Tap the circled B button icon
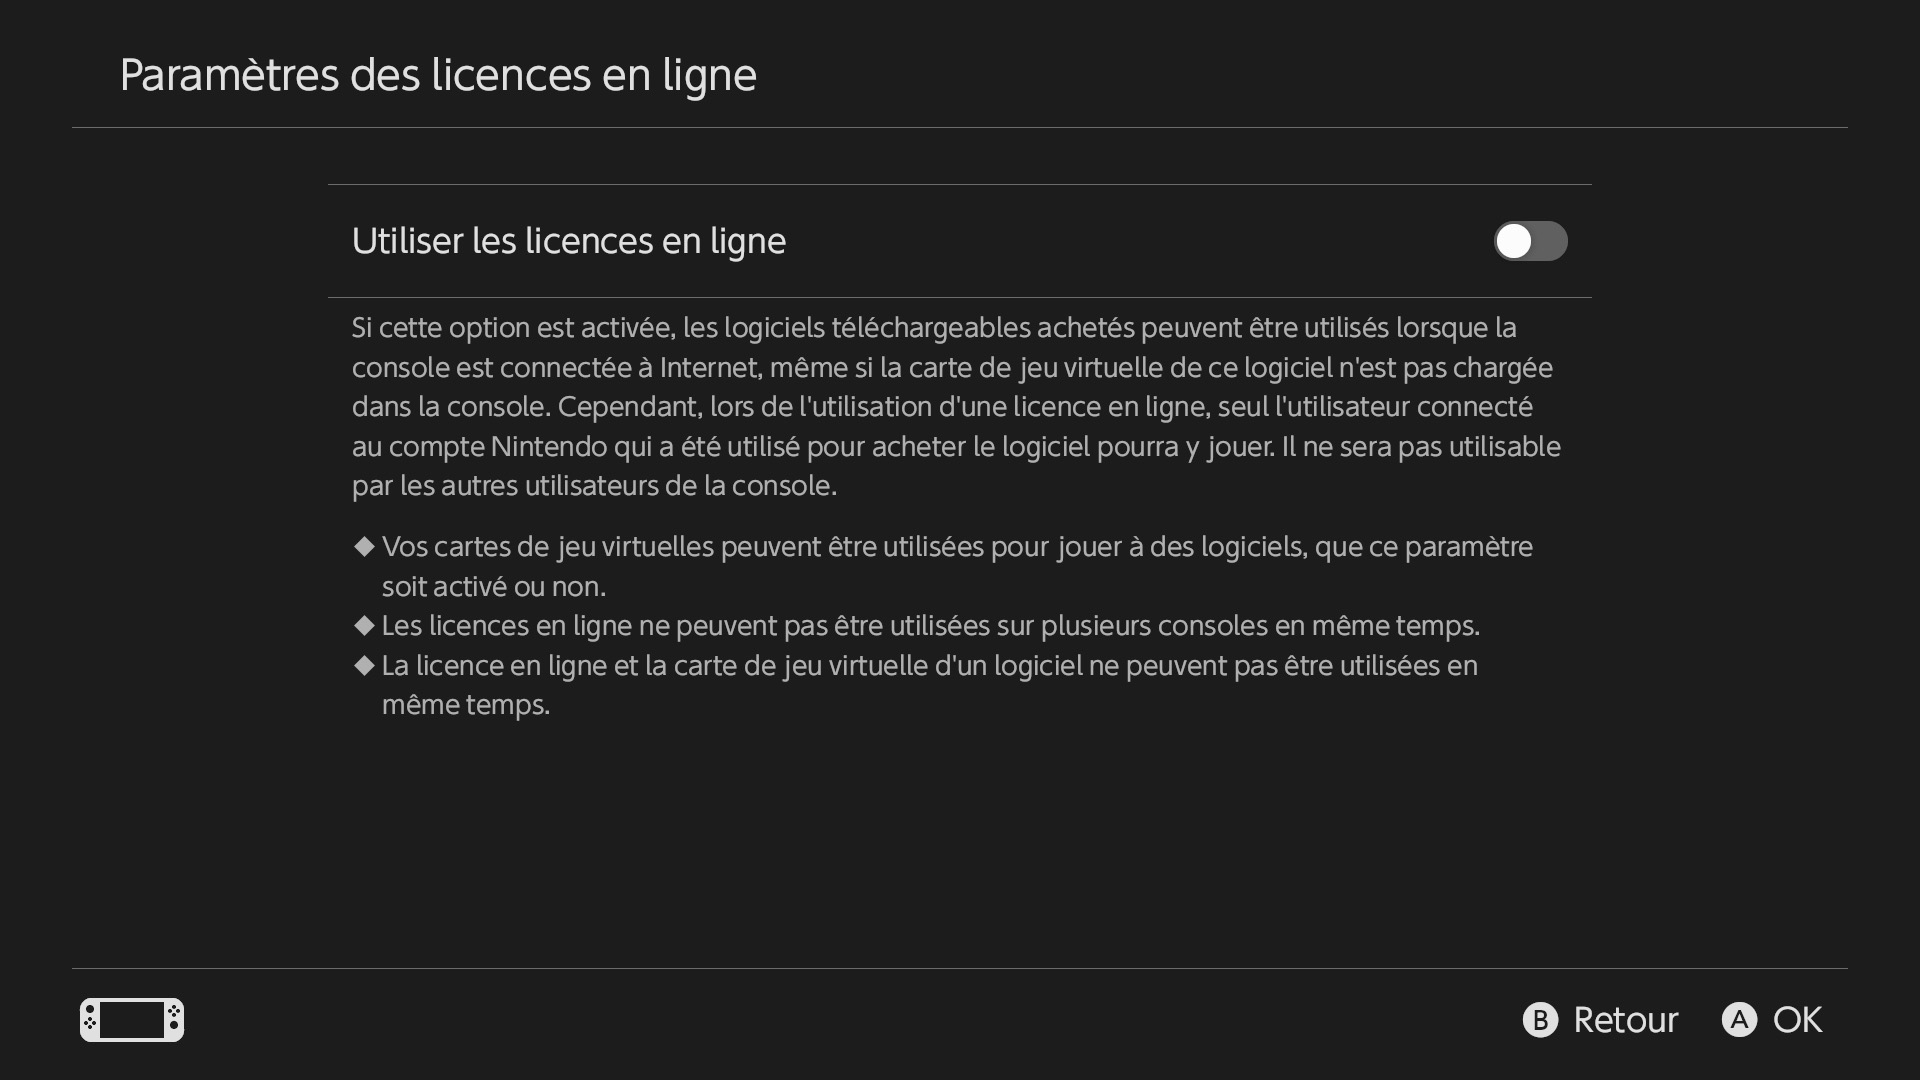This screenshot has height=1080, width=1920. (x=1540, y=1020)
